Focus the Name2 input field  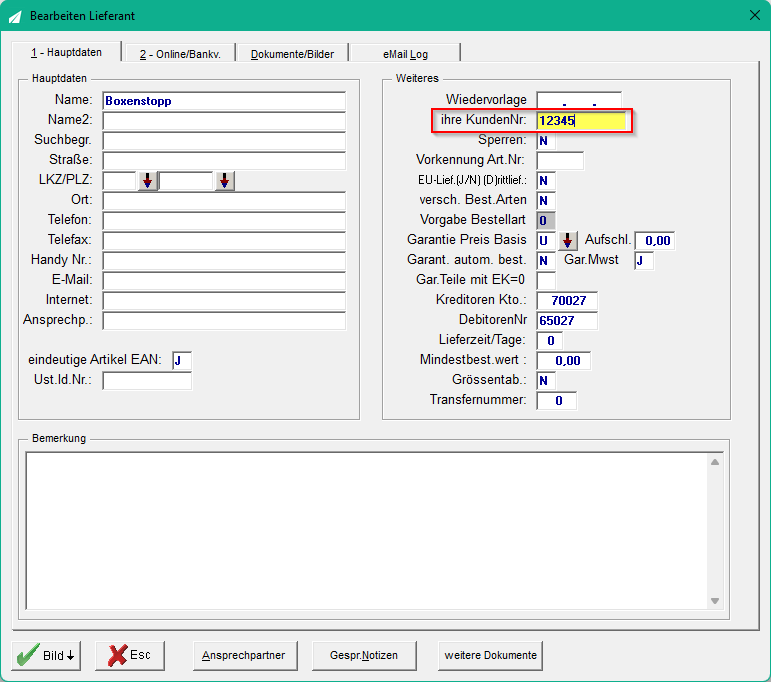(x=224, y=121)
